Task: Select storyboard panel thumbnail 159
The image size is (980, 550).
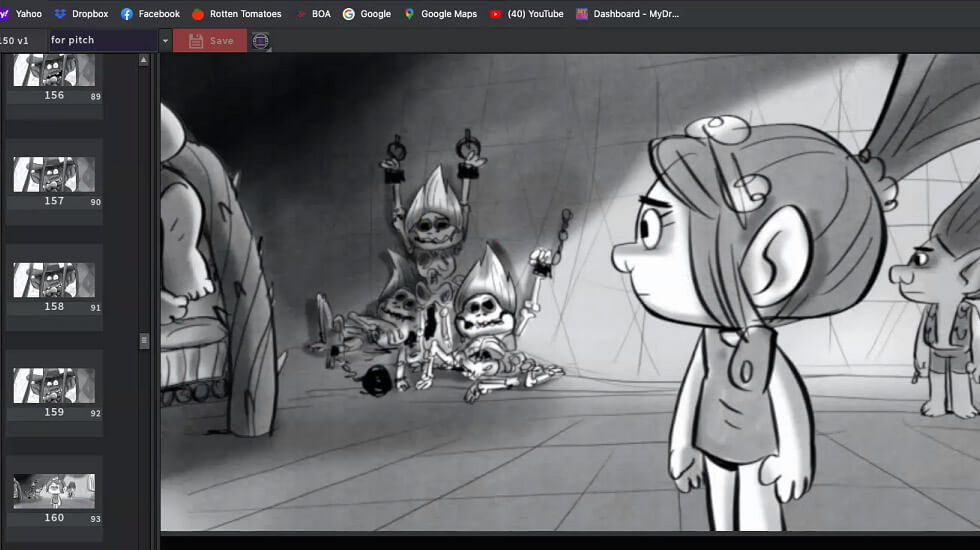Action: tap(54, 385)
